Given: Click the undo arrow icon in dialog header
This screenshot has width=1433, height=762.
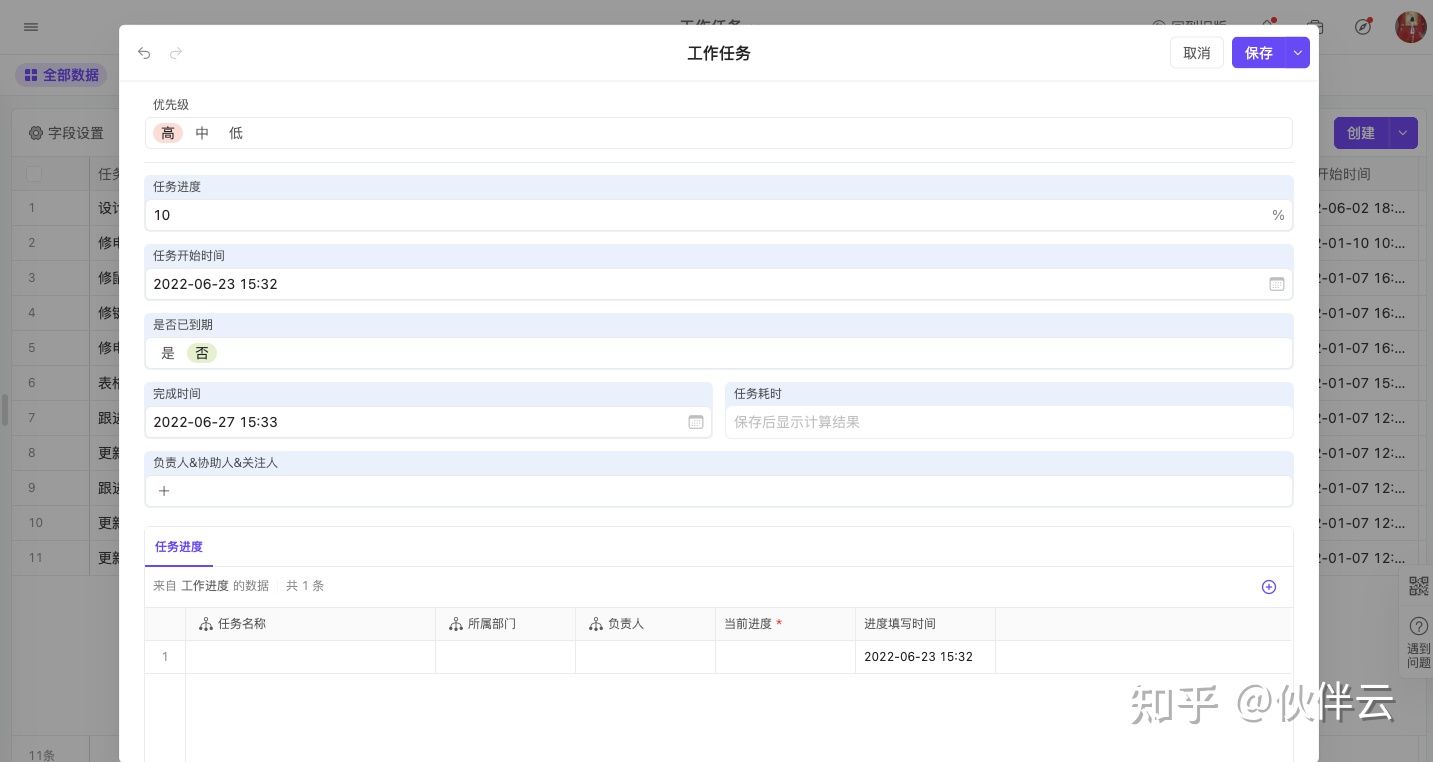Looking at the screenshot, I should click(144, 53).
